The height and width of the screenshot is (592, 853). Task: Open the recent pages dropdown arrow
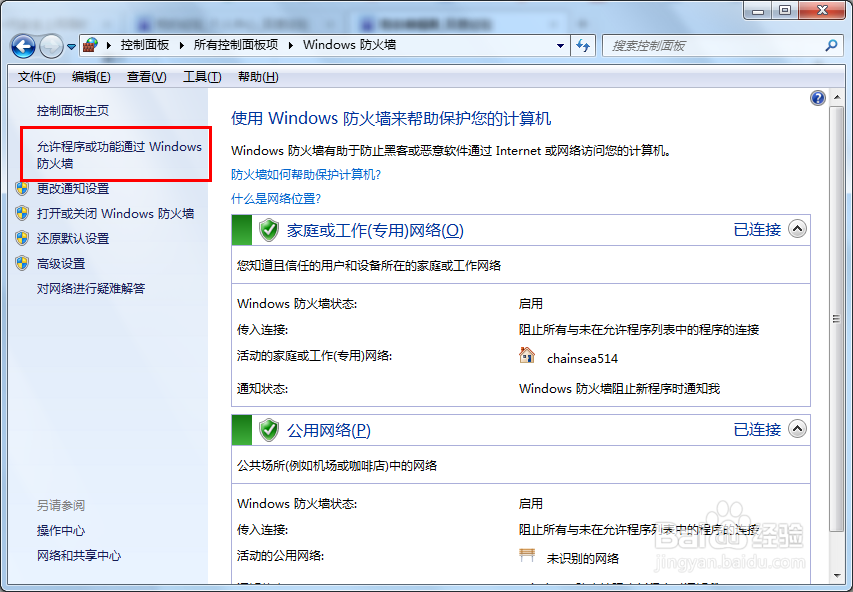[71, 47]
